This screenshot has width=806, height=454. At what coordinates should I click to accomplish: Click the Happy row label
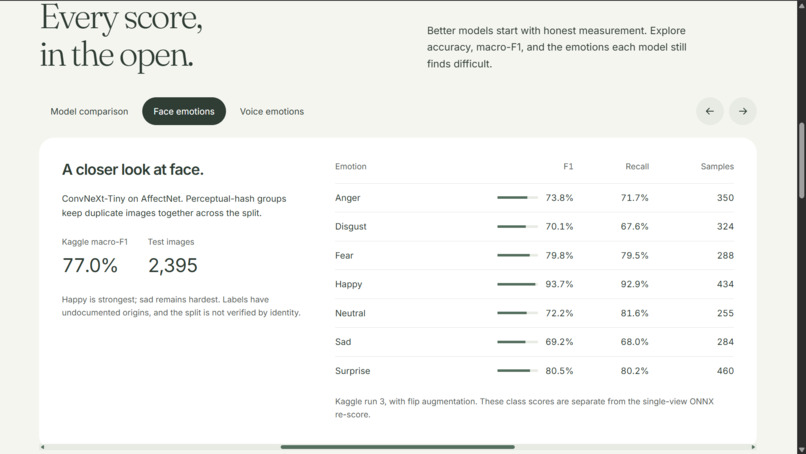tap(349, 284)
